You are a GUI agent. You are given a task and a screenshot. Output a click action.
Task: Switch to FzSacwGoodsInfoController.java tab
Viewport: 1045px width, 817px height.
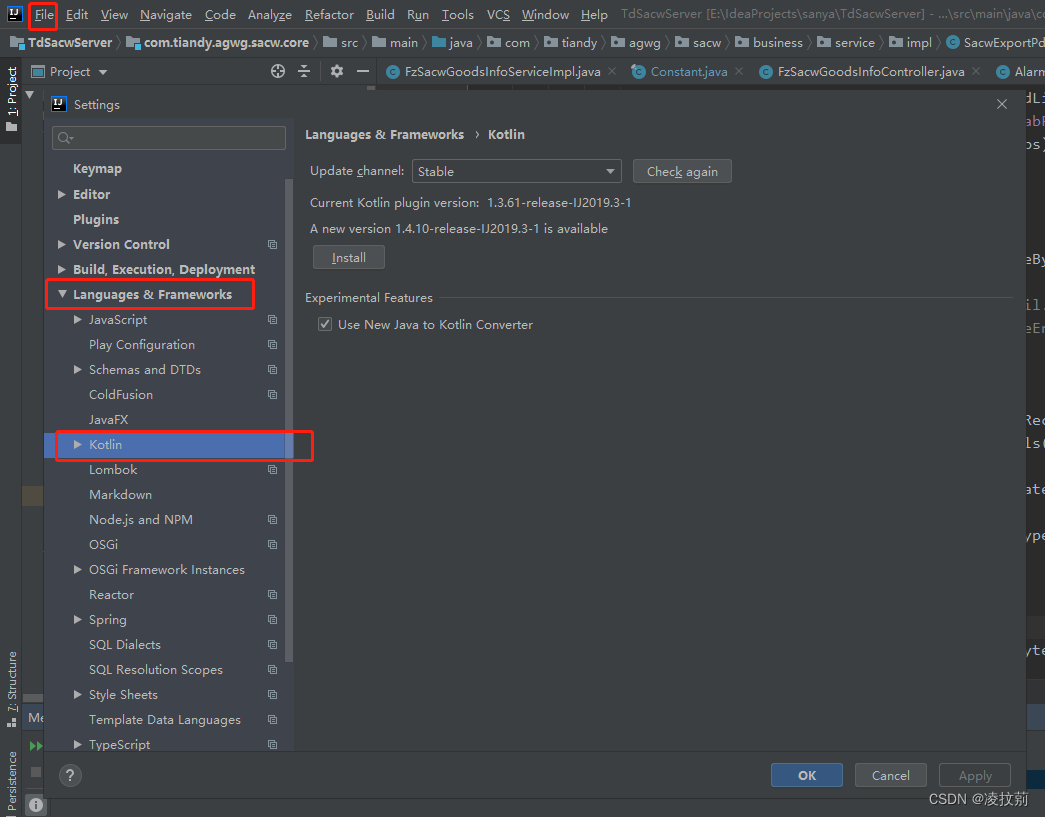pyautogui.click(x=870, y=71)
